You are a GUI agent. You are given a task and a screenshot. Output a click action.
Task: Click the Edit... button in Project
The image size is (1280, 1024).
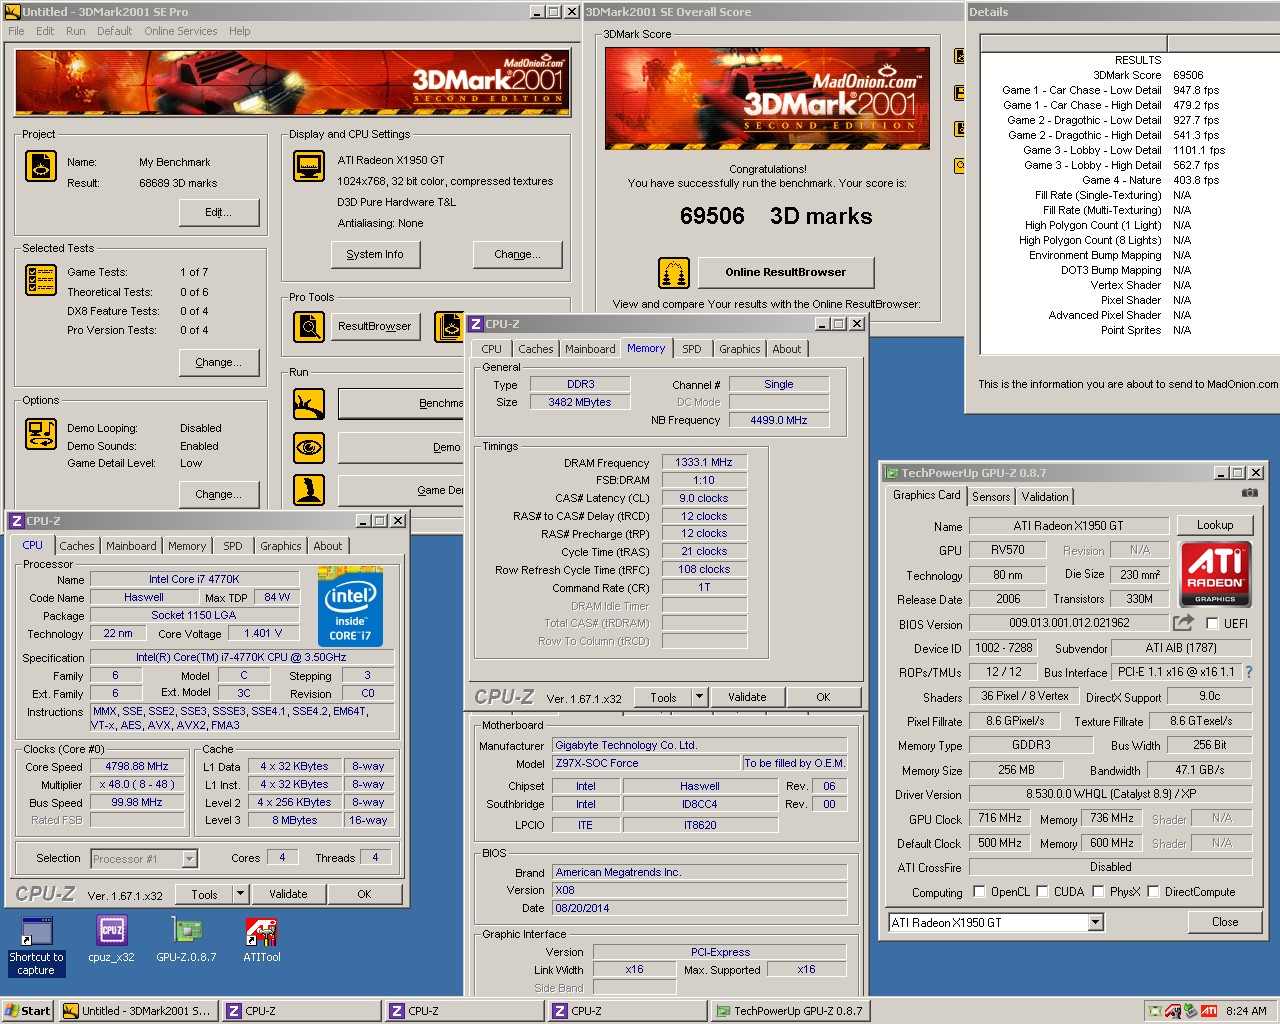point(218,212)
